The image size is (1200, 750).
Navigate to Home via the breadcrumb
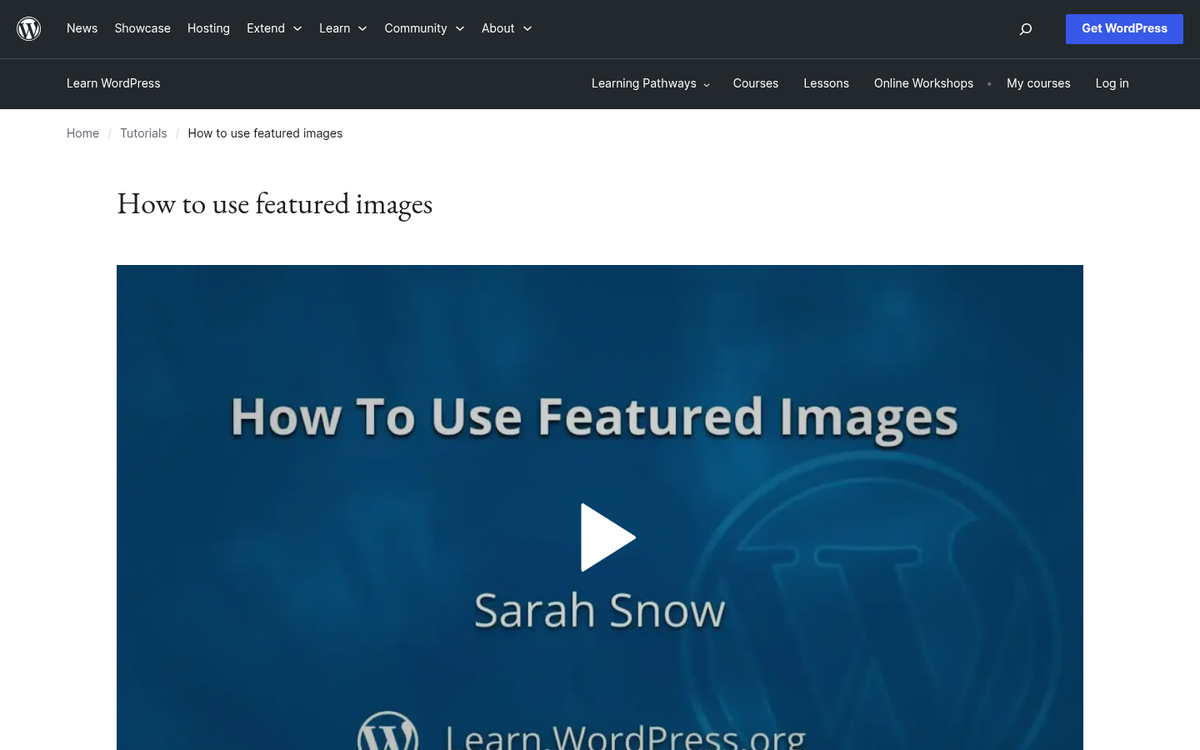click(83, 133)
